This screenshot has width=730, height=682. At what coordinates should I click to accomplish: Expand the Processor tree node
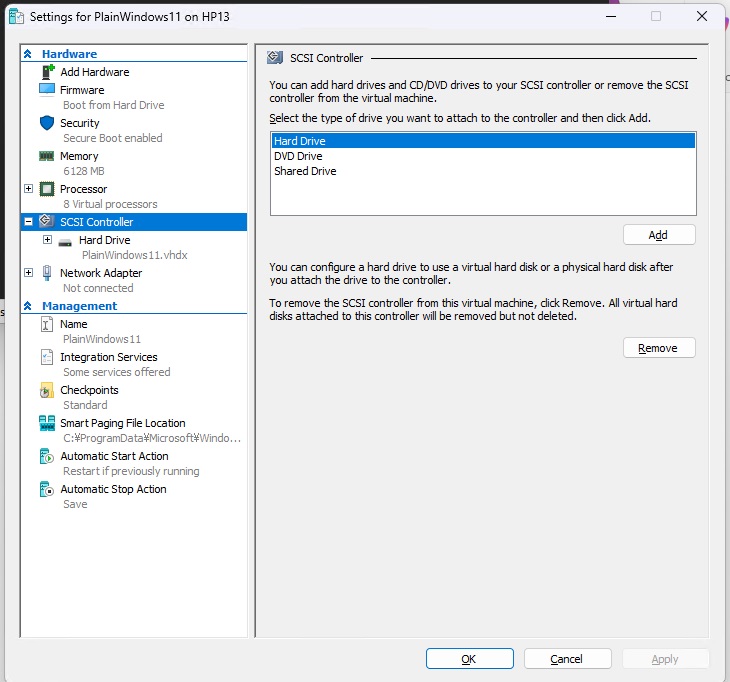(x=28, y=189)
